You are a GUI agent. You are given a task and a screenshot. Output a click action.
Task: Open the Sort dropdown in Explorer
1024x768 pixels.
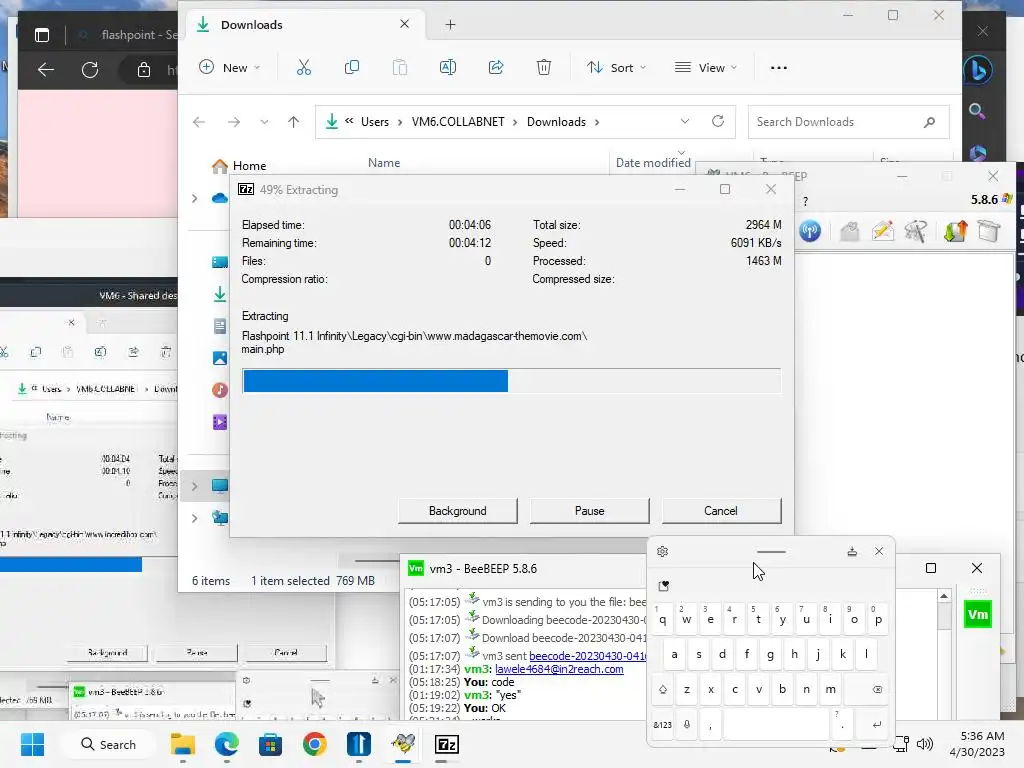(x=616, y=67)
